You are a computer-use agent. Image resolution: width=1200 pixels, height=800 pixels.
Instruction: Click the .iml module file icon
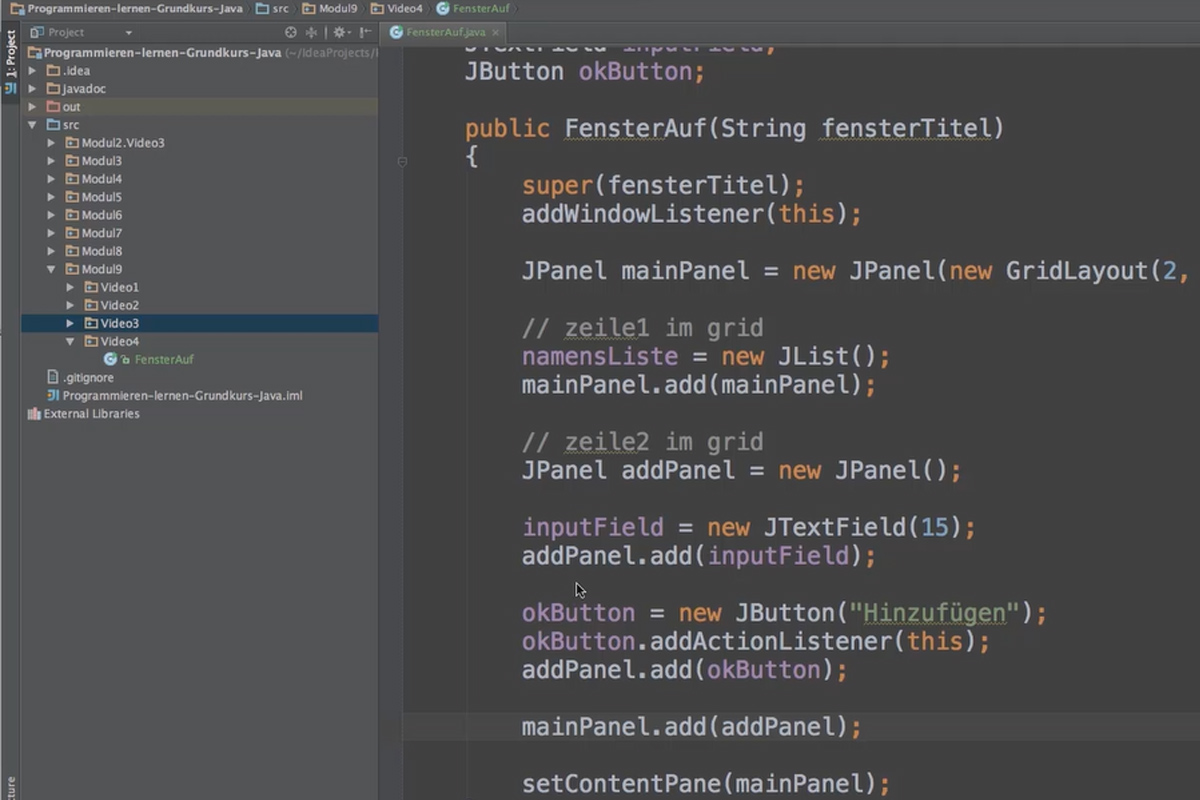pyautogui.click(x=53, y=395)
